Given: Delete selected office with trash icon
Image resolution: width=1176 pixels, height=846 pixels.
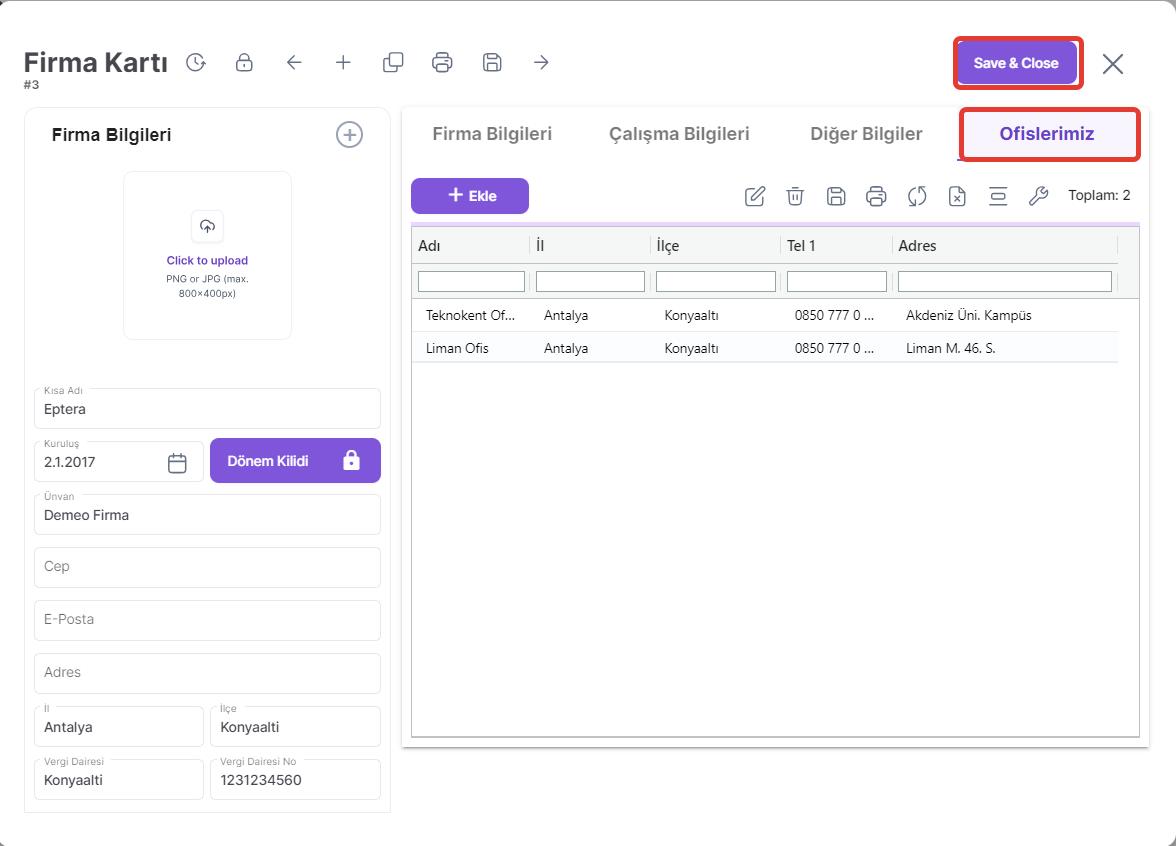Looking at the screenshot, I should pos(795,196).
